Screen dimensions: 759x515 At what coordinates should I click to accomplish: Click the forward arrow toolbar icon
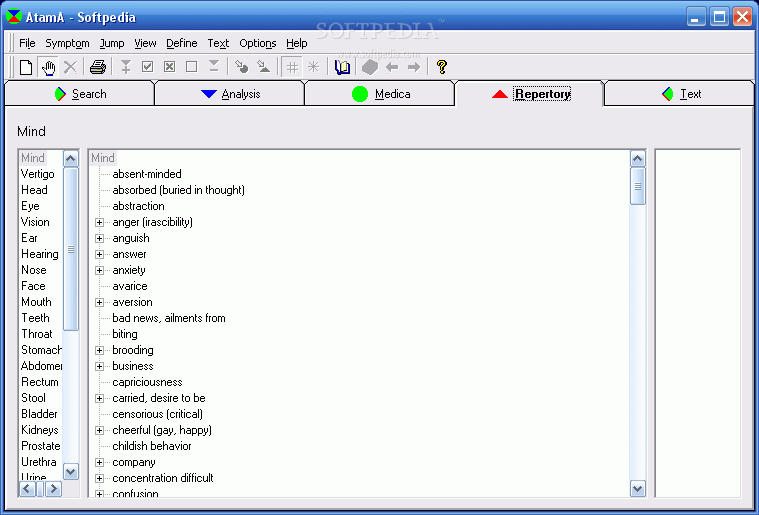coord(414,67)
